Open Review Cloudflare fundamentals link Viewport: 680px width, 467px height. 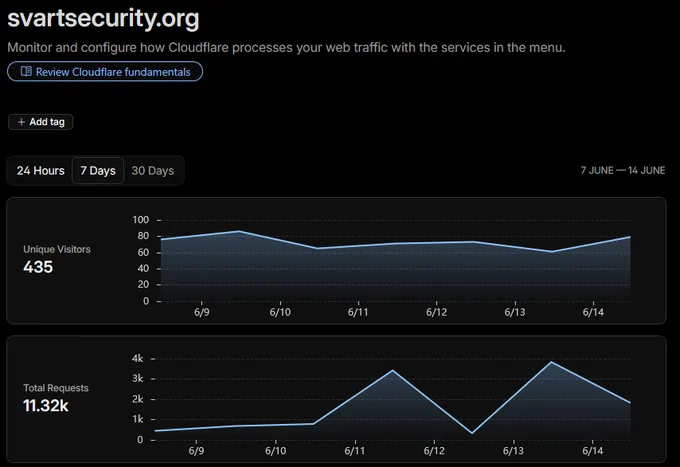[105, 72]
